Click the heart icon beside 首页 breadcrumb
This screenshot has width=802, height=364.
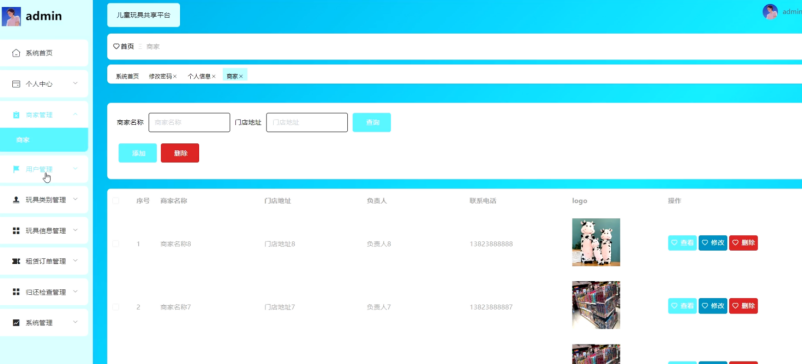click(116, 47)
